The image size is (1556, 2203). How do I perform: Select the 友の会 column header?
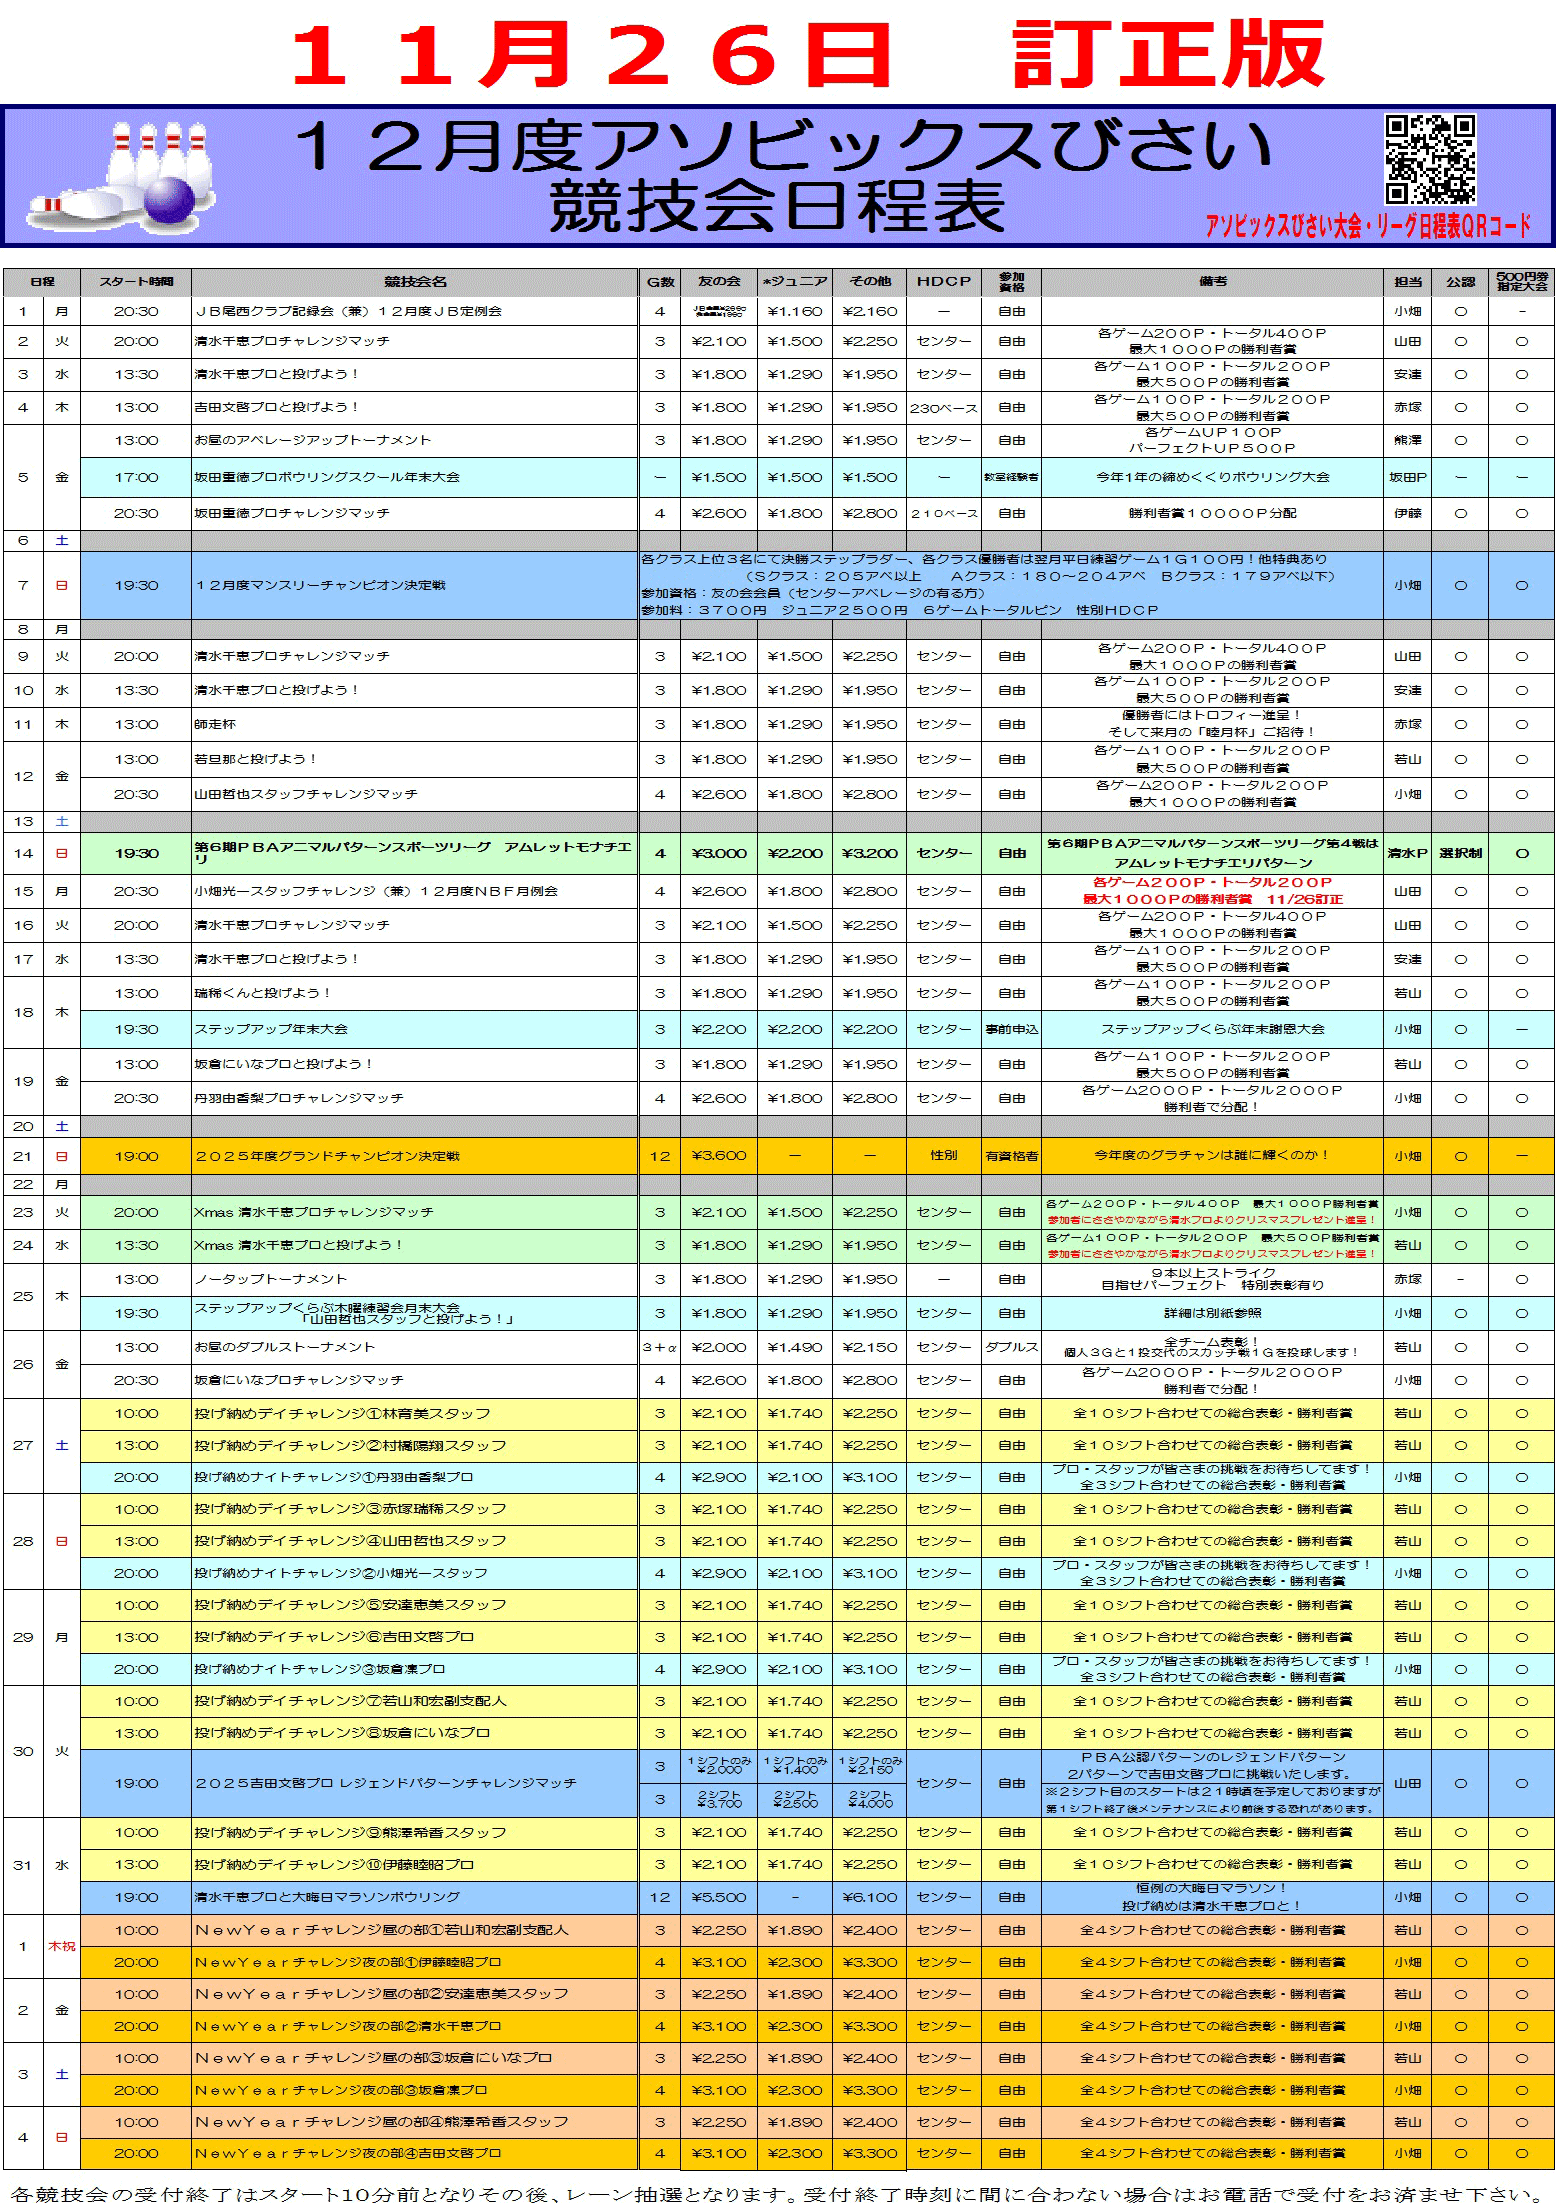(x=718, y=282)
